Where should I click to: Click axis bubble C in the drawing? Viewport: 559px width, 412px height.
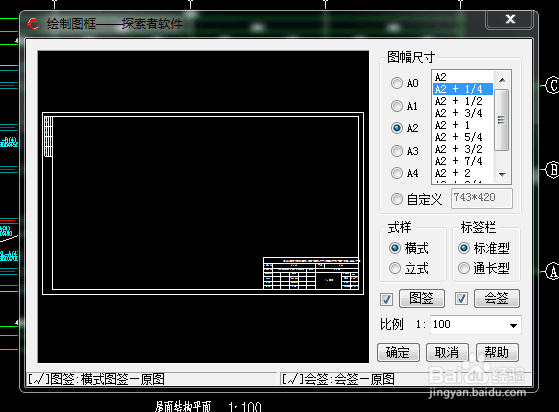click(552, 85)
